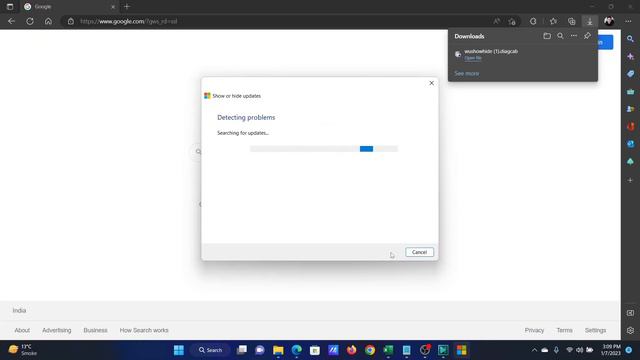Open Edge sidebar Search
Image resolution: width=640 pixels, height=360 pixels.
click(x=631, y=39)
